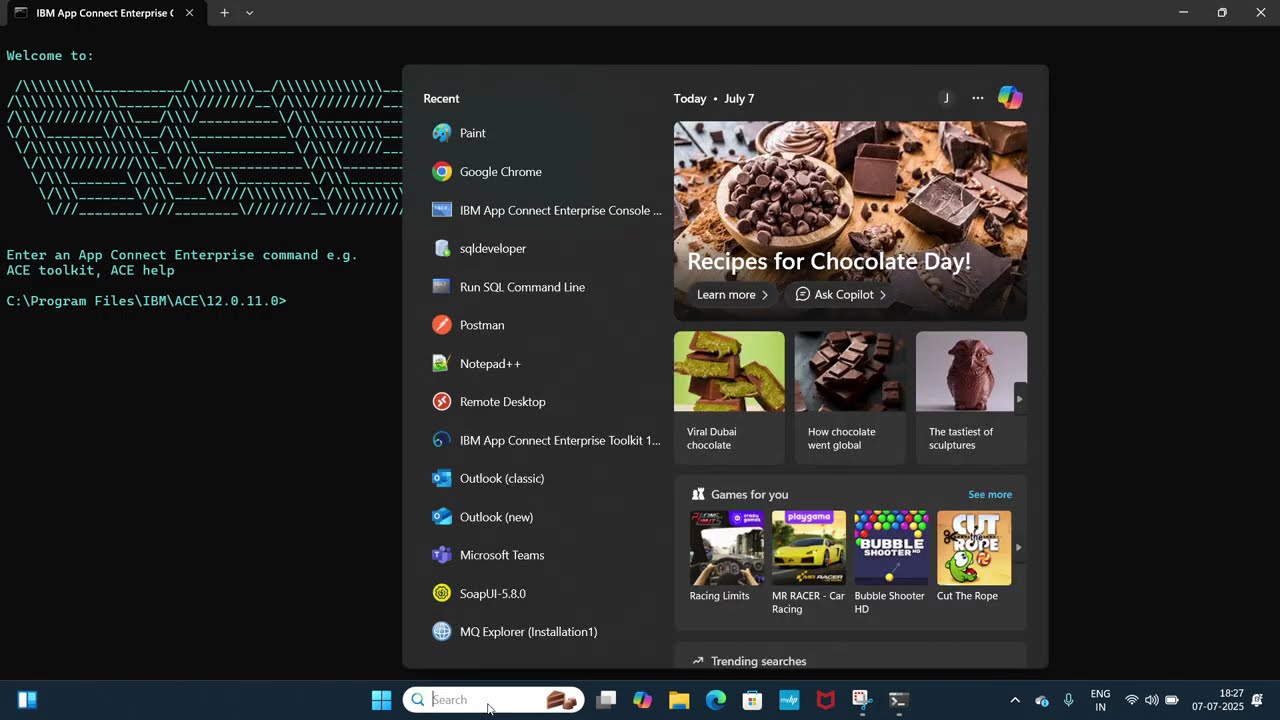Click Ask Copilot on the Chocolate Day banner
1280x720 pixels.
(841, 295)
